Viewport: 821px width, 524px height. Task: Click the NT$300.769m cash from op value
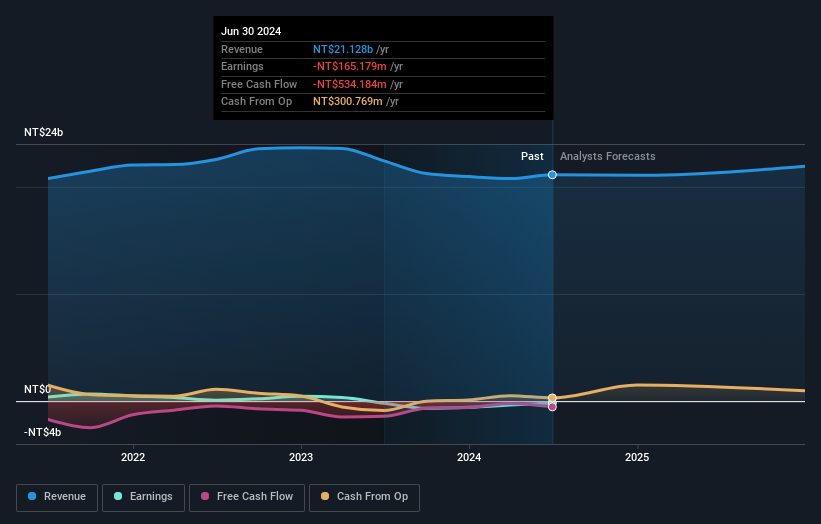pyautogui.click(x=348, y=102)
